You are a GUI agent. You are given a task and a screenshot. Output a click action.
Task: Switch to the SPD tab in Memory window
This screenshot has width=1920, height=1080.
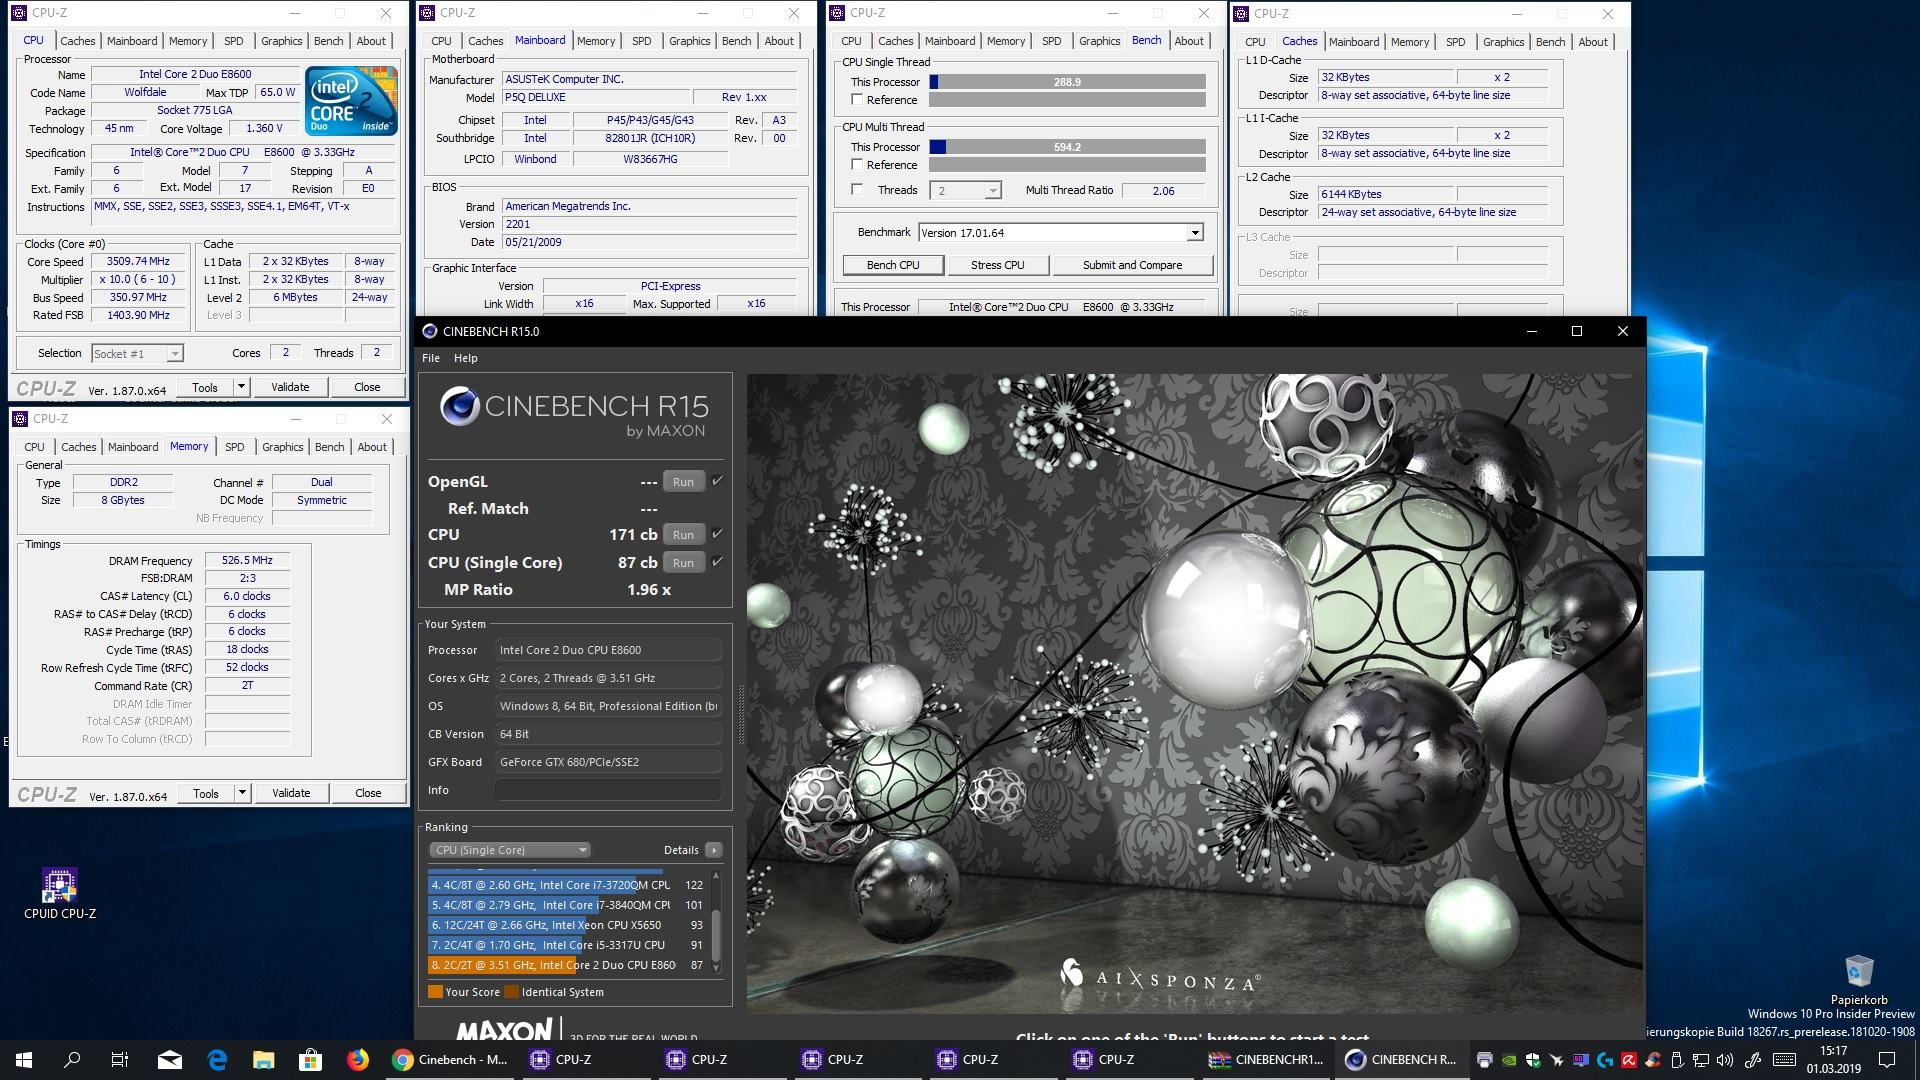(235, 447)
